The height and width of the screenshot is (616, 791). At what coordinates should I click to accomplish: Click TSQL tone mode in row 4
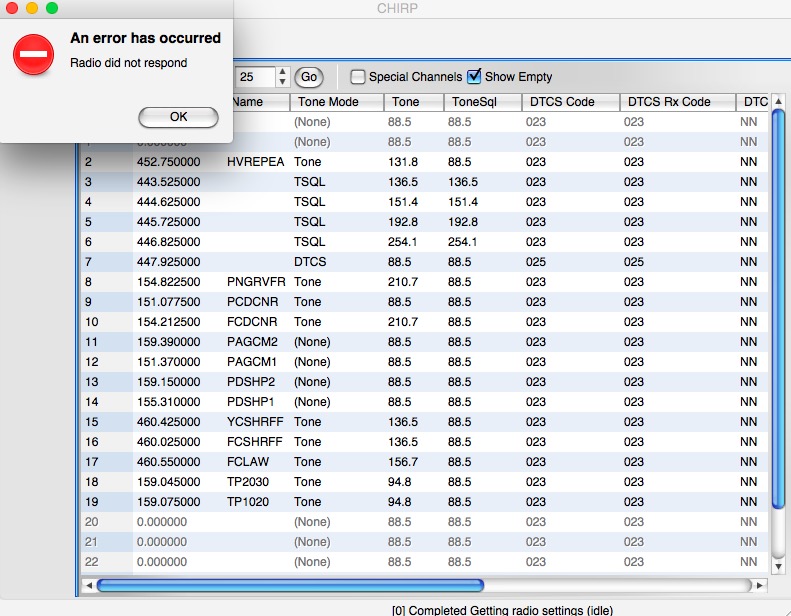pyautogui.click(x=309, y=202)
